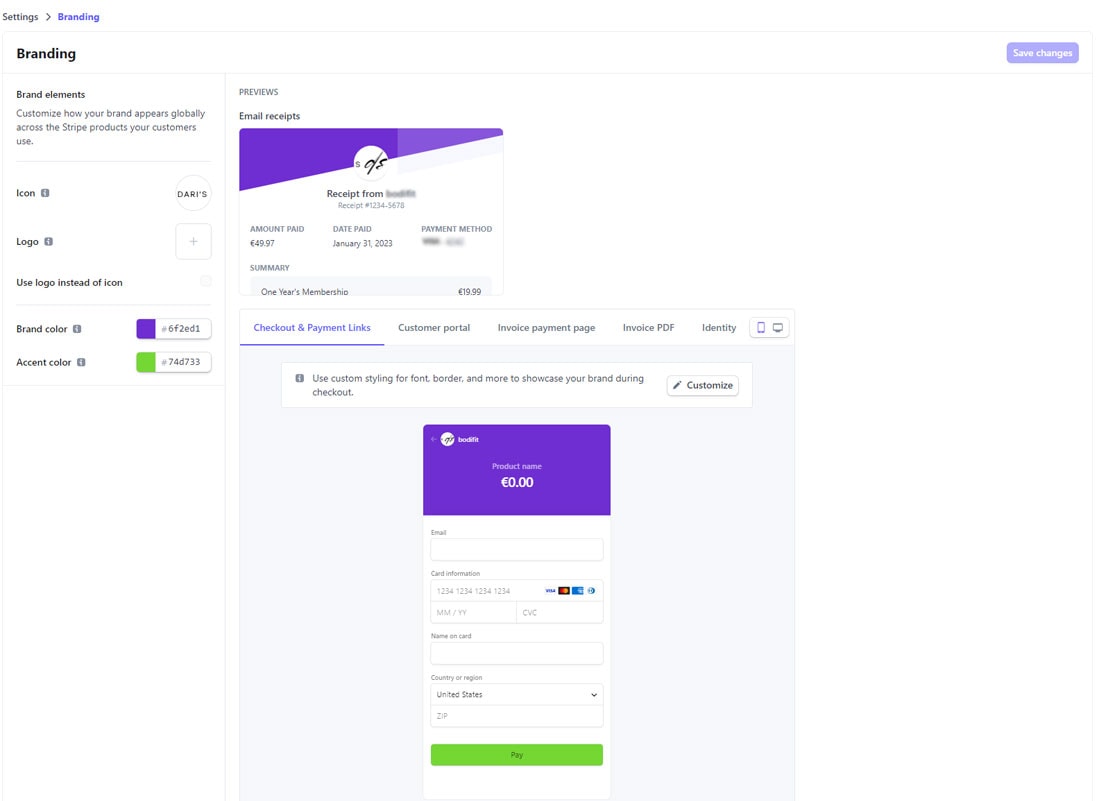The image size is (1097, 801).
Task: Click the 'Brand elements' heading
Action: pyautogui.click(x=50, y=94)
